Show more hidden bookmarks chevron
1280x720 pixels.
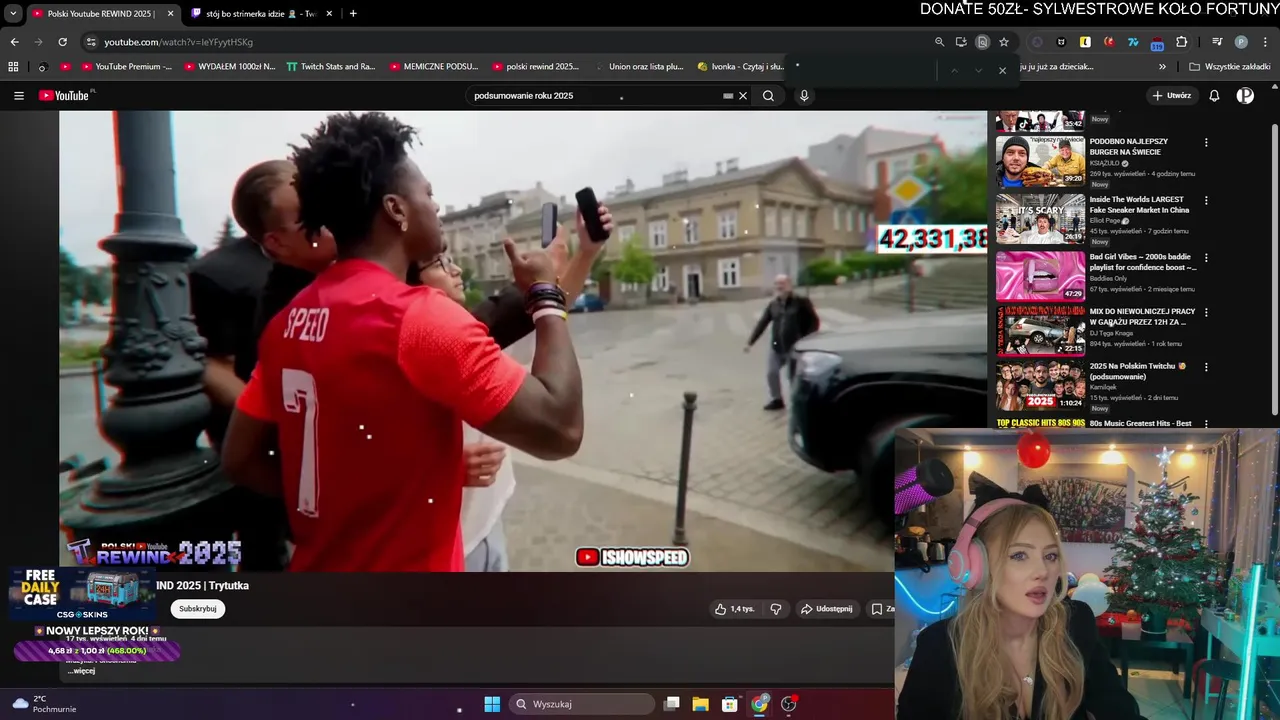click(x=1162, y=67)
